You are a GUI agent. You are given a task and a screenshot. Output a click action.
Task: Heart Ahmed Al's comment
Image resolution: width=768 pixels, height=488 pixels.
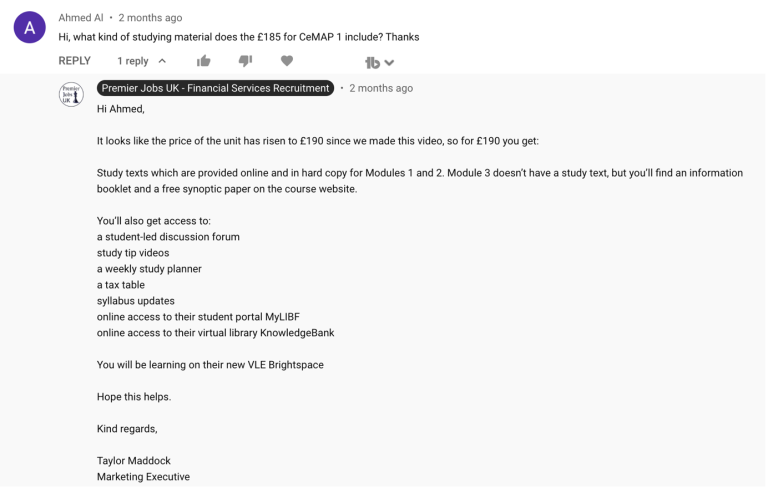tap(287, 61)
